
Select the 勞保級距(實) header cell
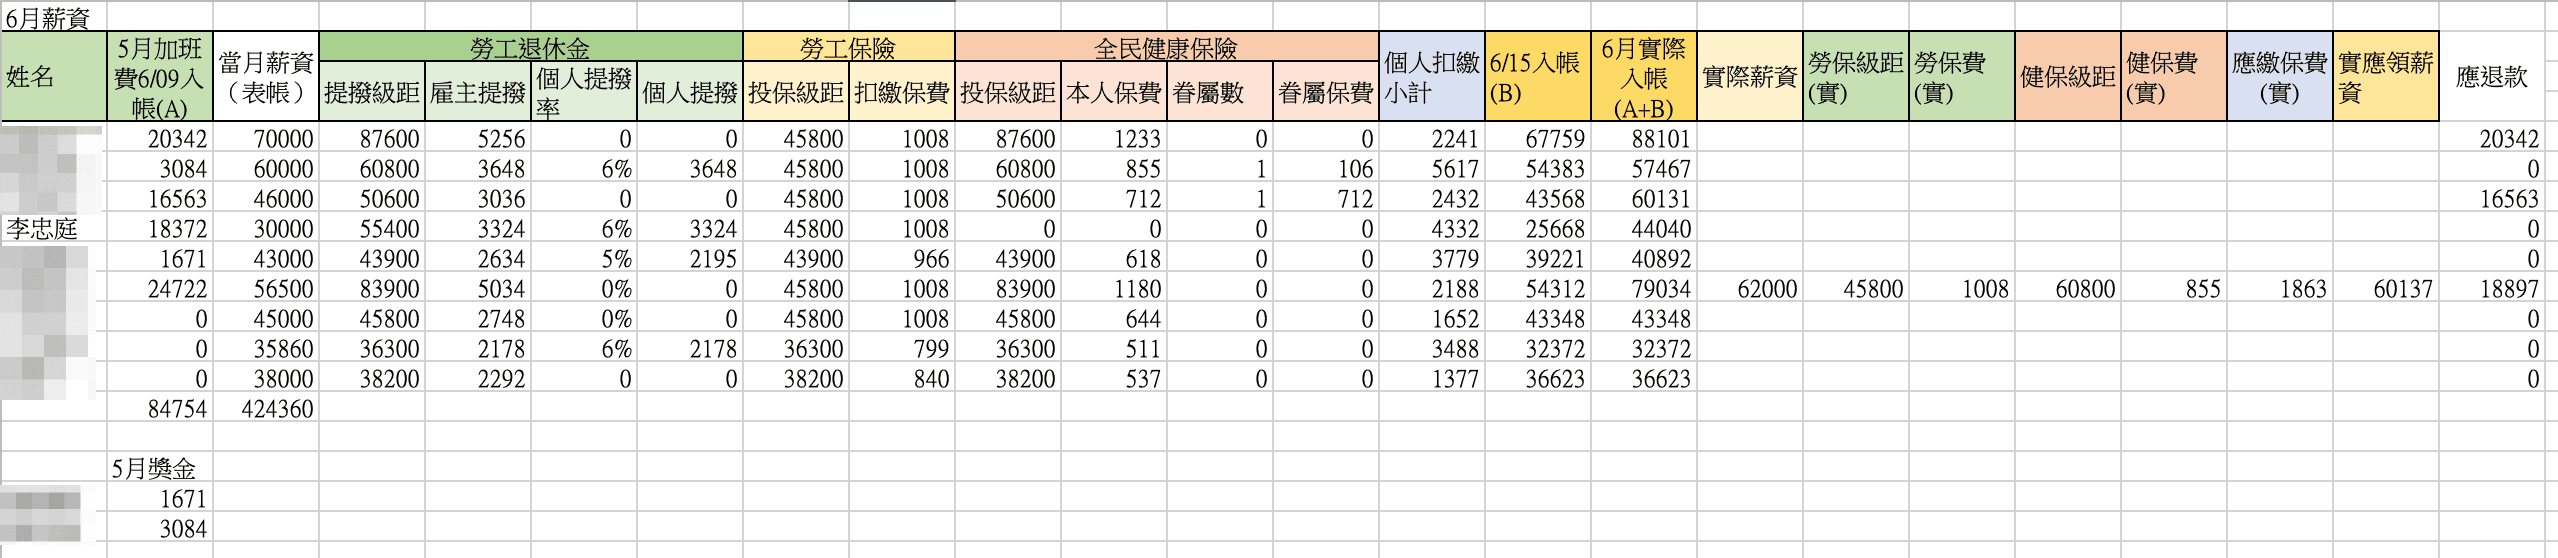coord(1856,77)
